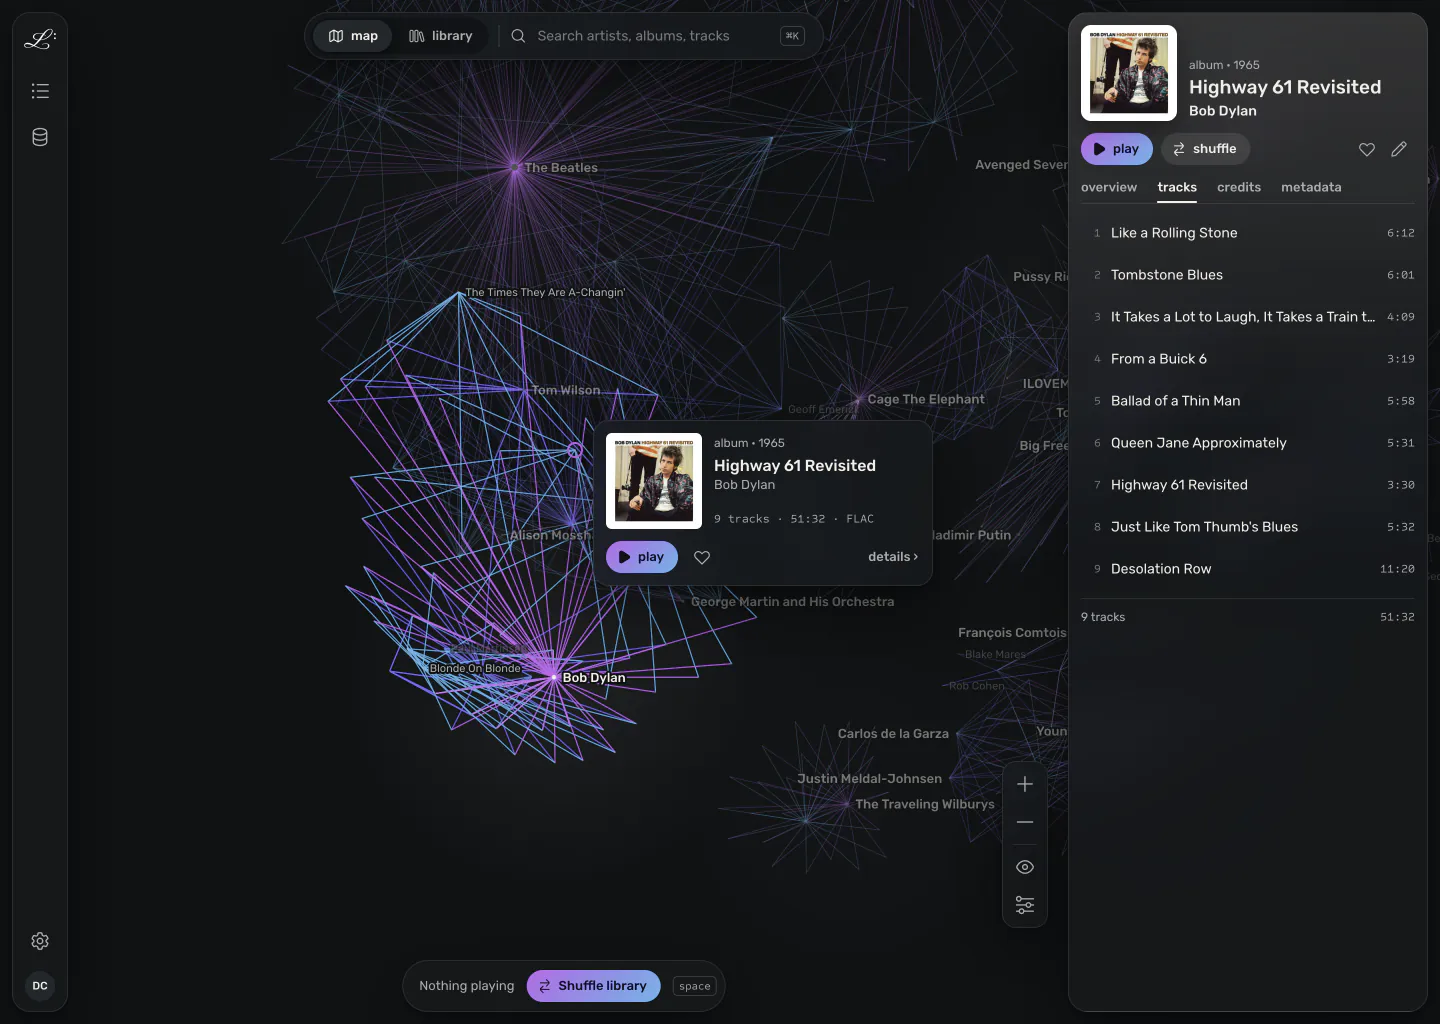This screenshot has height=1024, width=1440.
Task: Shuffle the album in side panel
Action: 1205,149
